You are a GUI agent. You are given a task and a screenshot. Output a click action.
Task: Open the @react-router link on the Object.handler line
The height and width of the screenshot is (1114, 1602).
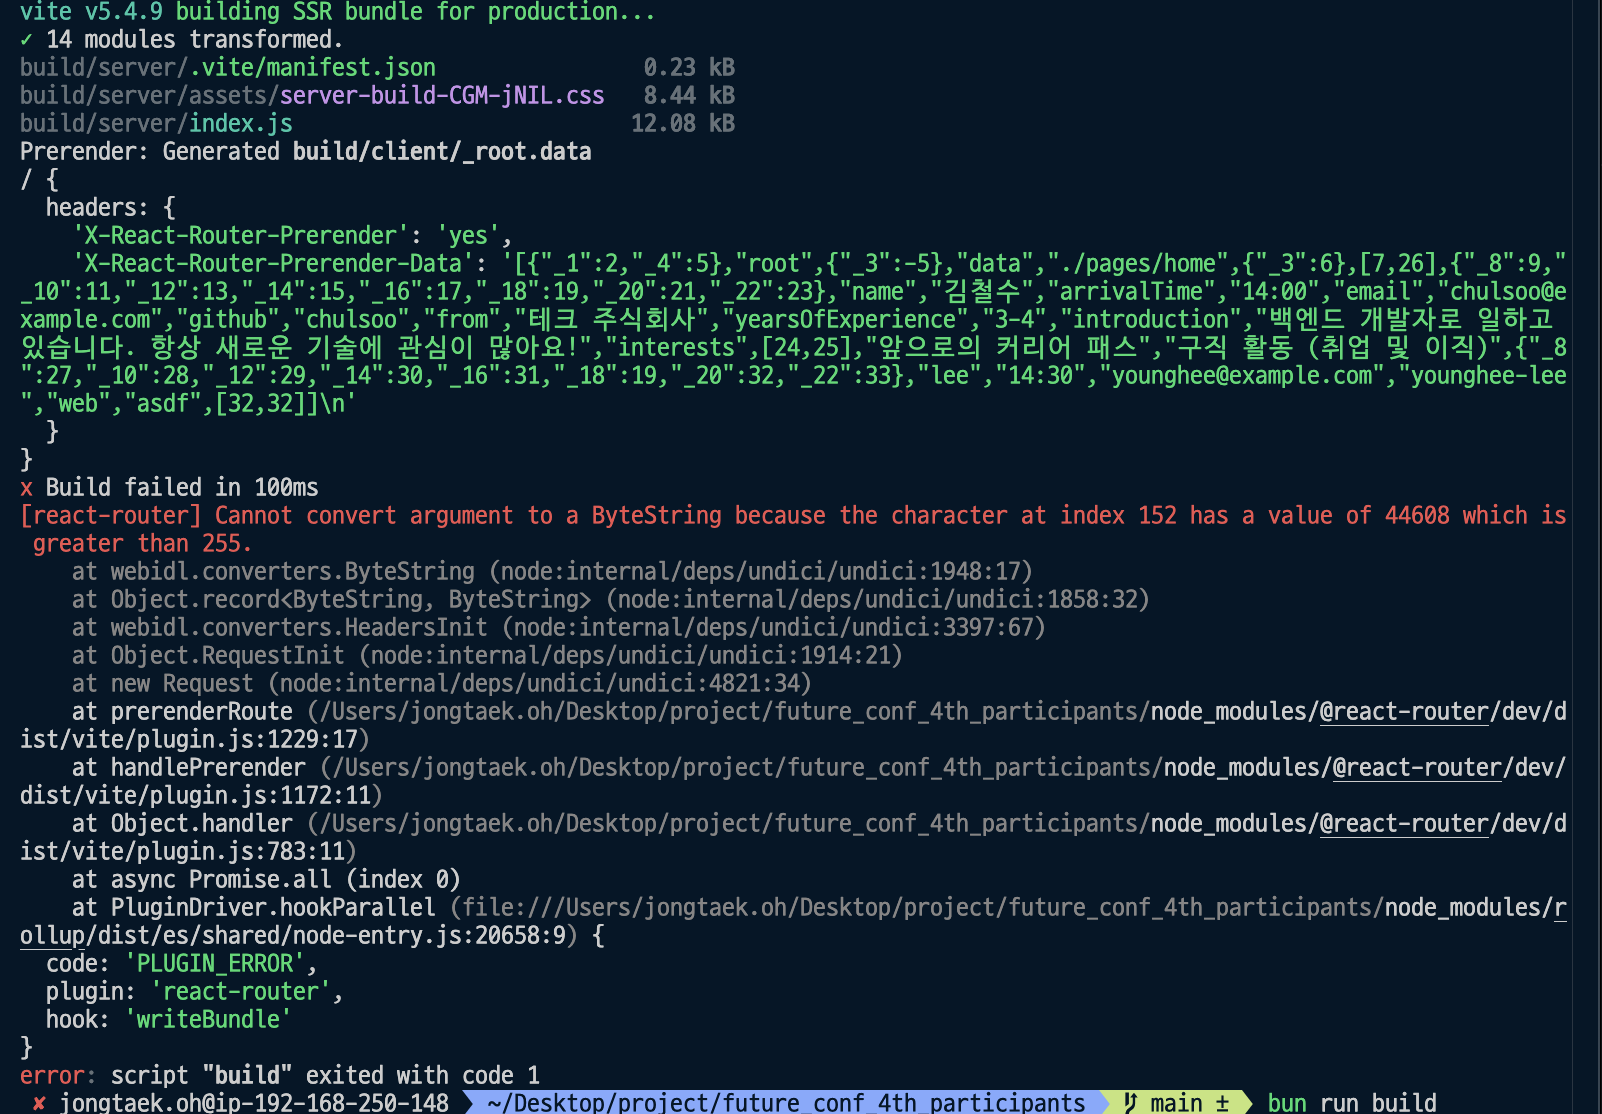(1404, 824)
